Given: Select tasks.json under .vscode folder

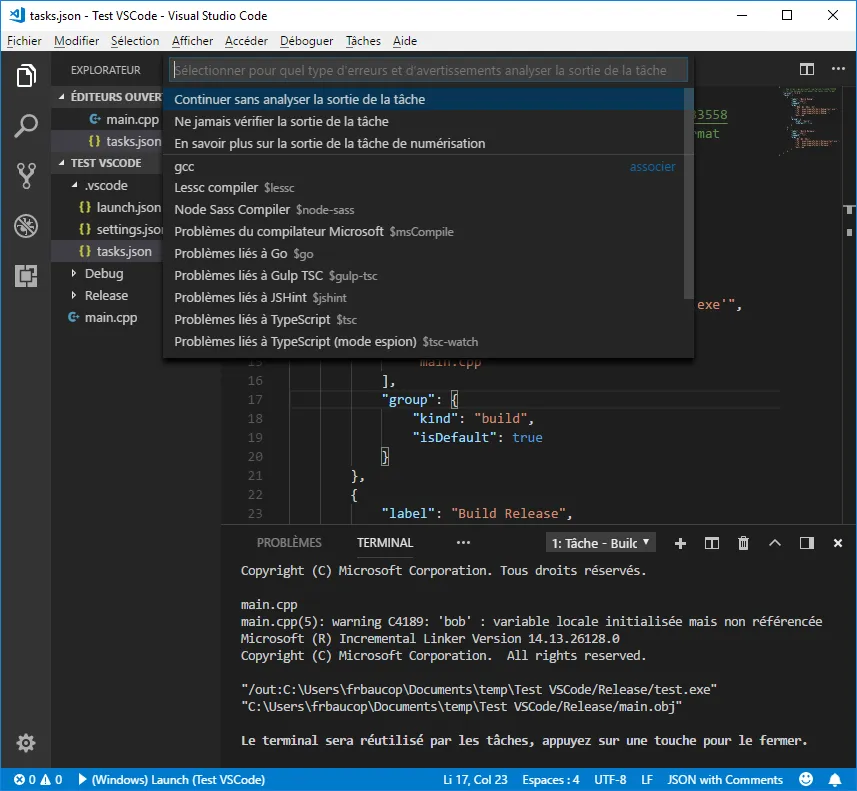Looking at the screenshot, I should click(x=109, y=251).
